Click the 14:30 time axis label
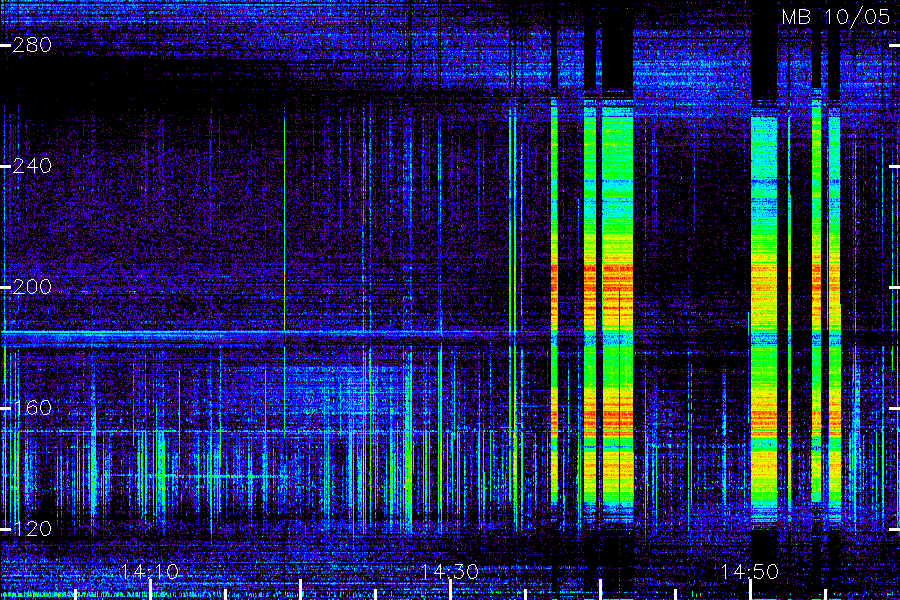 pyautogui.click(x=449, y=571)
